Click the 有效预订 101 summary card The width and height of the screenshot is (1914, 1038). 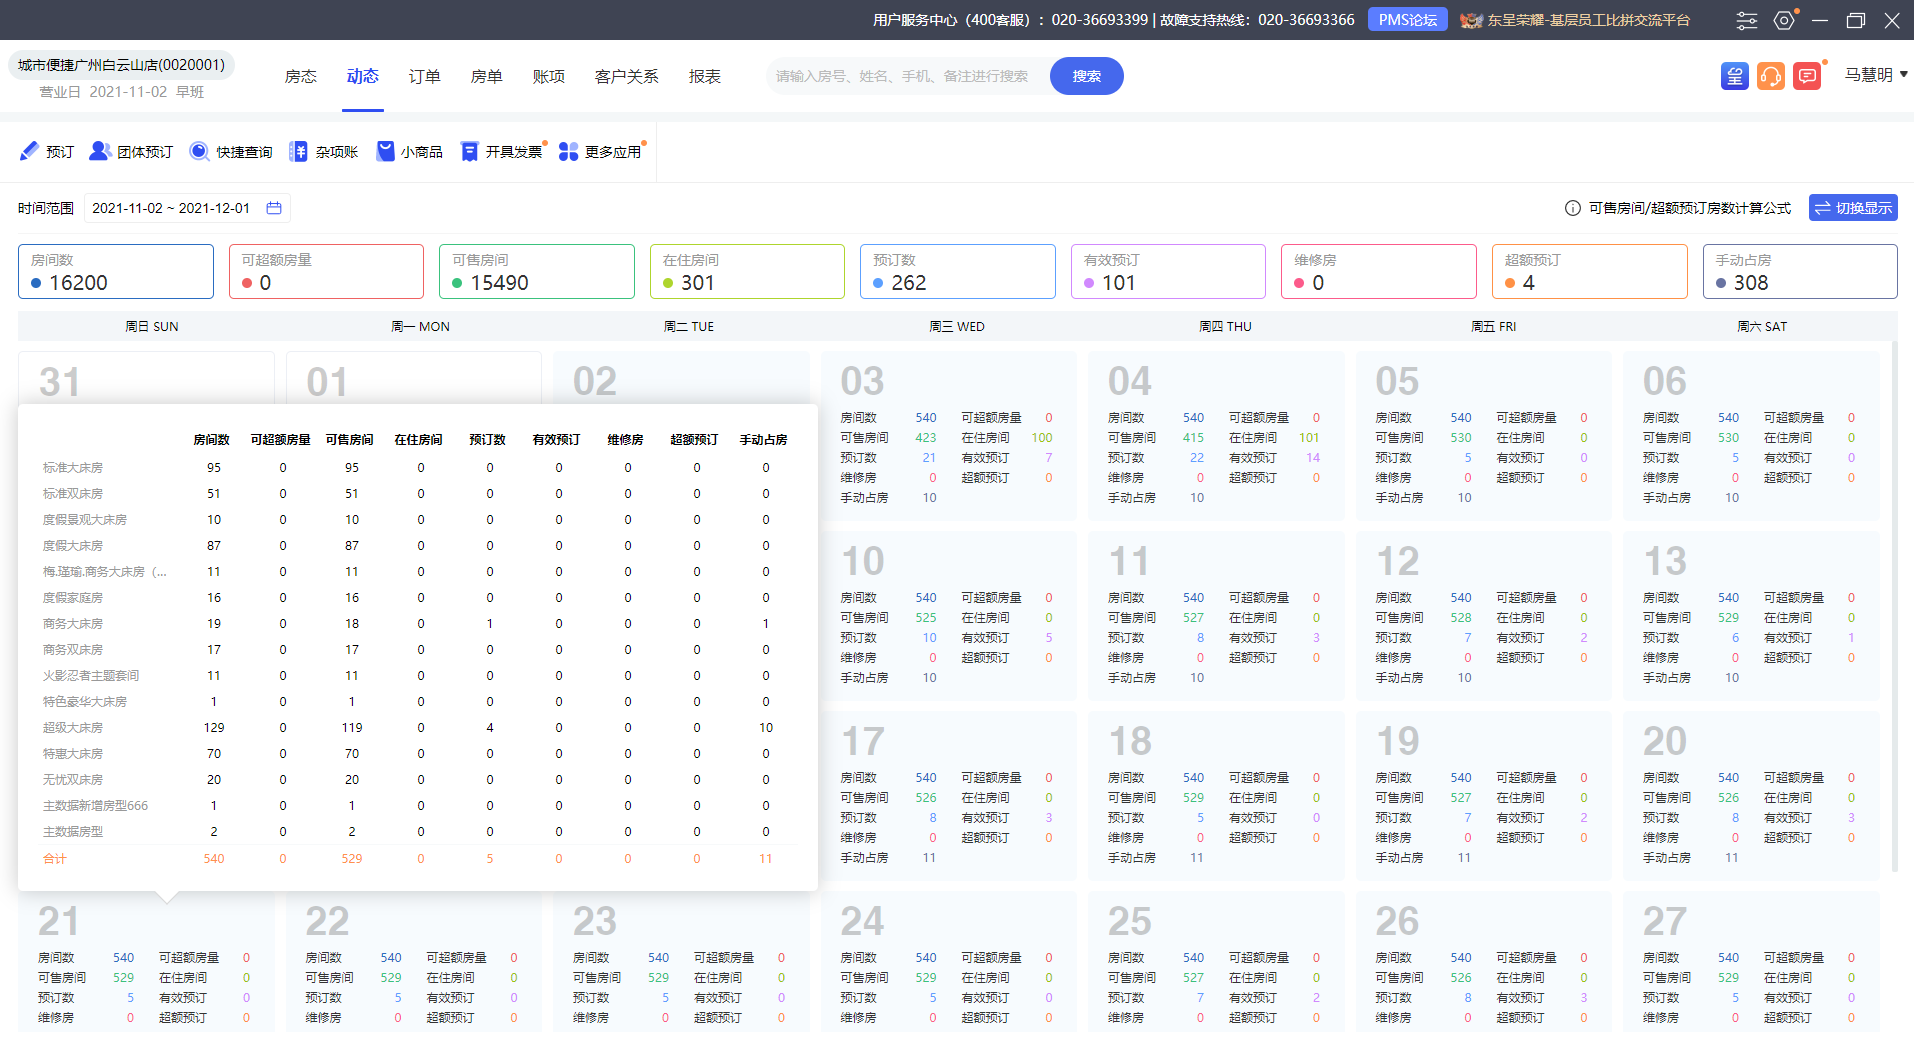1168,271
